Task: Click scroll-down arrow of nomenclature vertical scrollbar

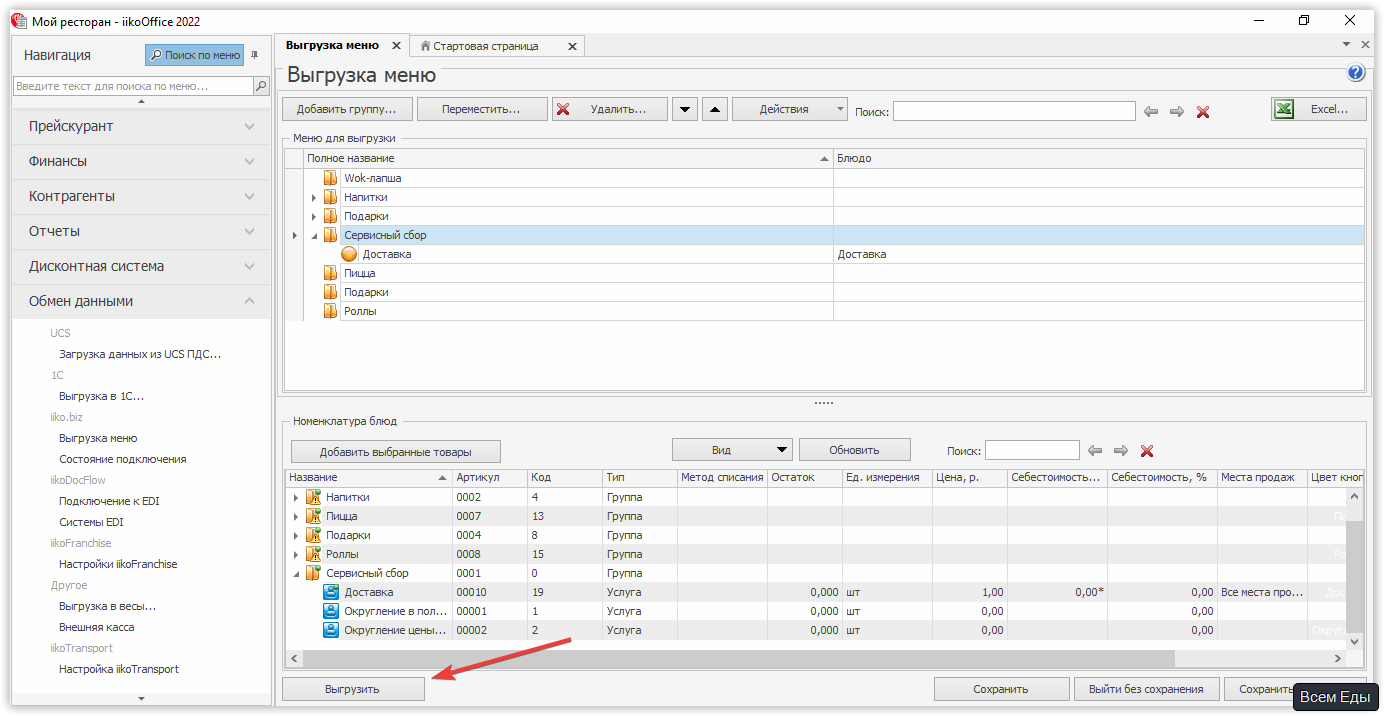Action: tap(1355, 640)
